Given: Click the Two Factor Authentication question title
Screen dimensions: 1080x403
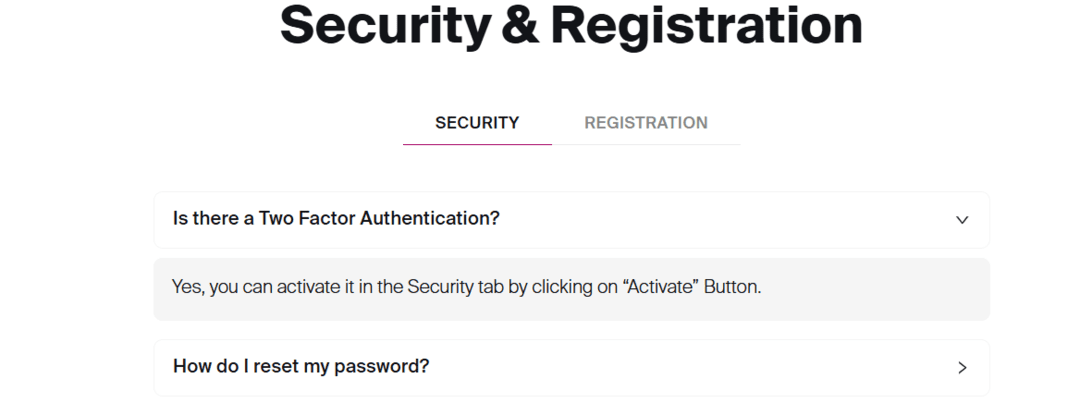Looking at the screenshot, I should pos(336,218).
